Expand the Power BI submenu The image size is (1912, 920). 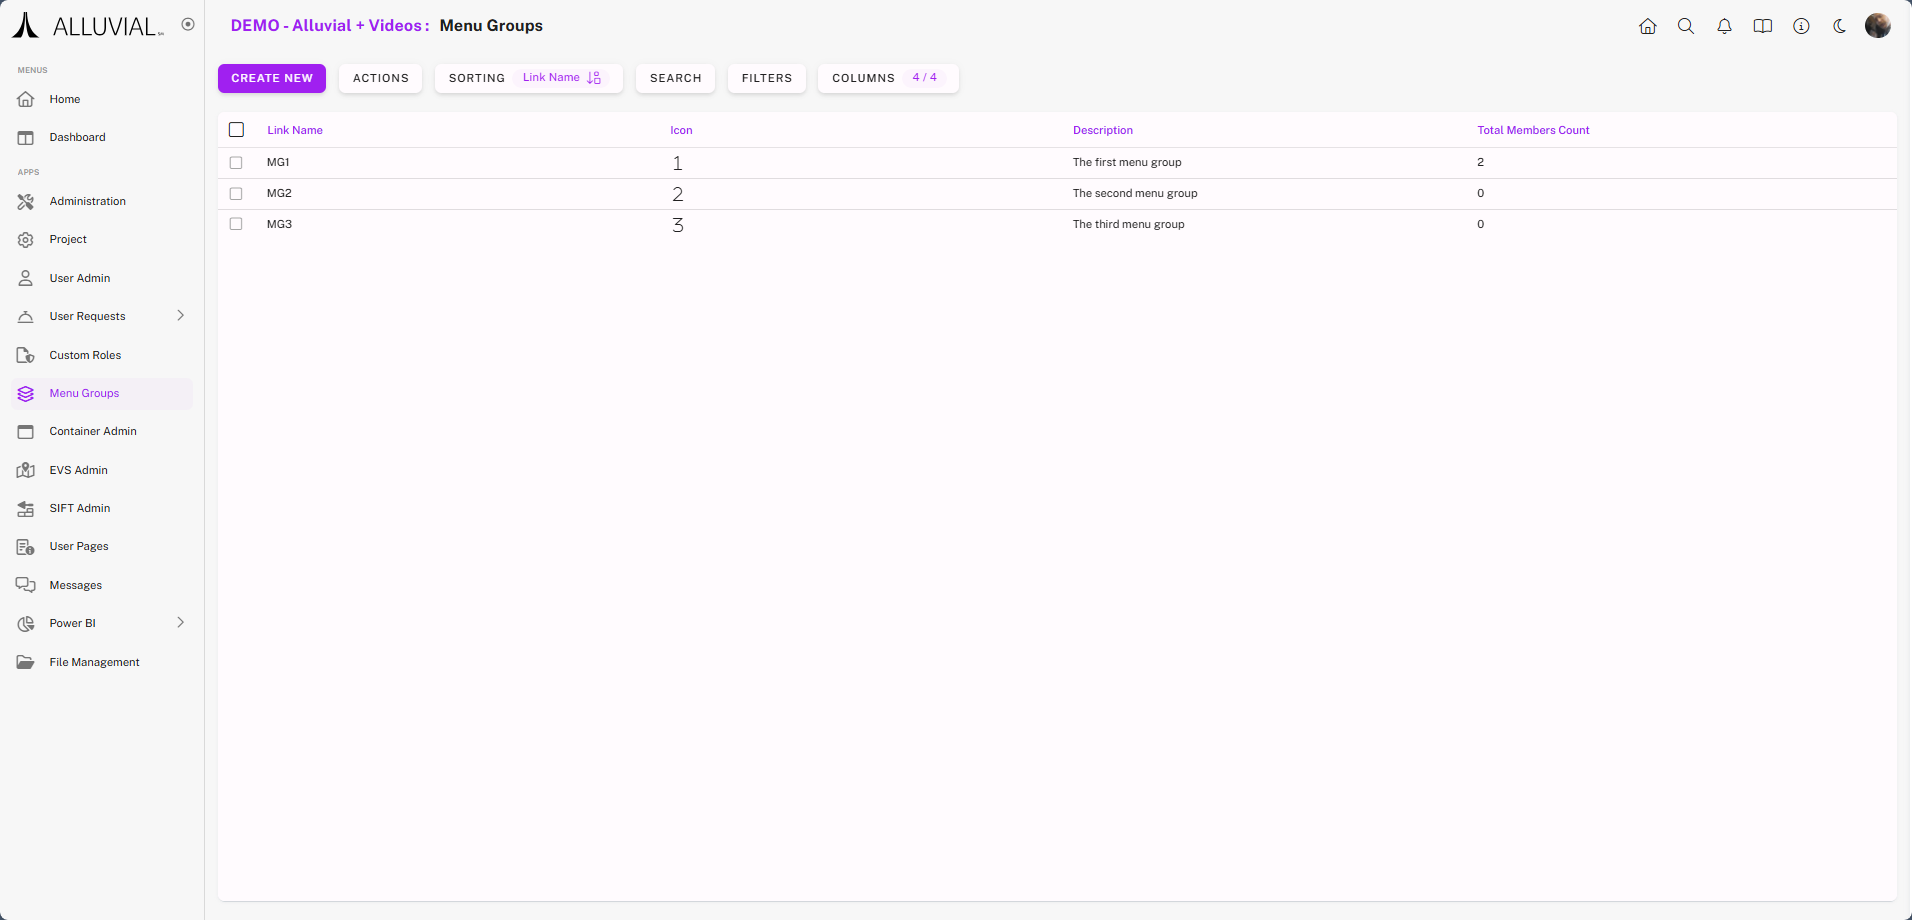point(180,623)
